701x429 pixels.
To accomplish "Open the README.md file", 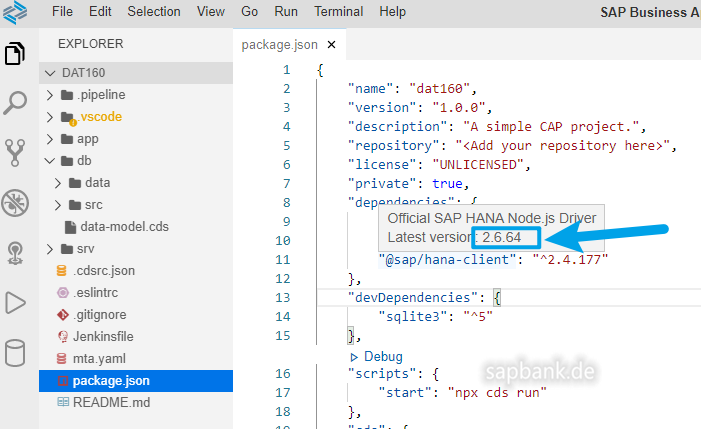I will [112, 402].
